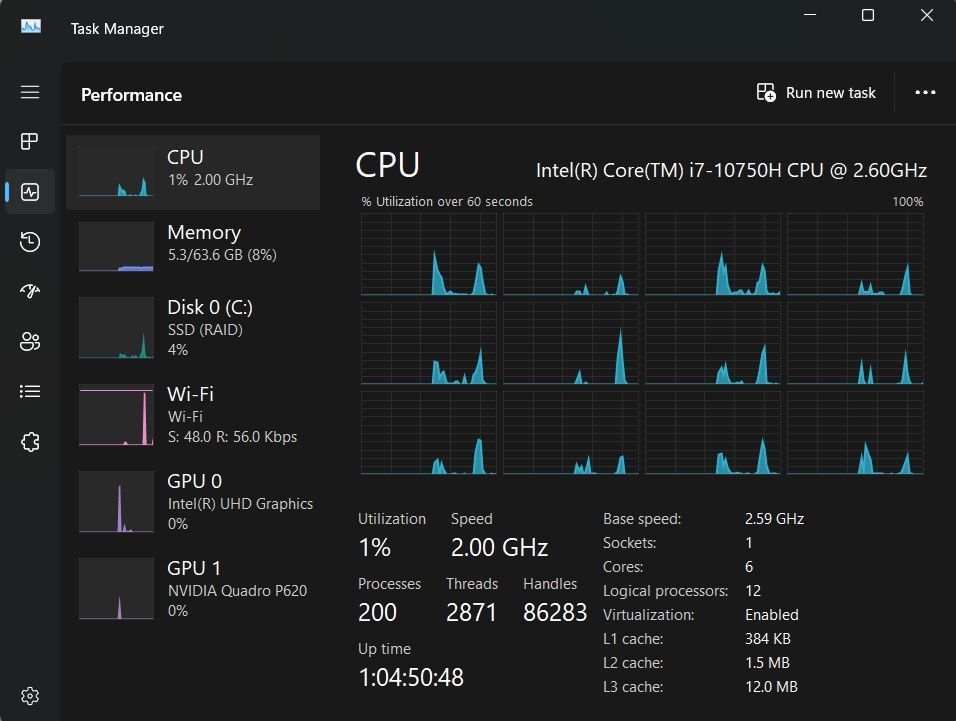Select GPU 0 Intel UHD Graphics entry
This screenshot has width=956, height=721.
(x=193, y=502)
